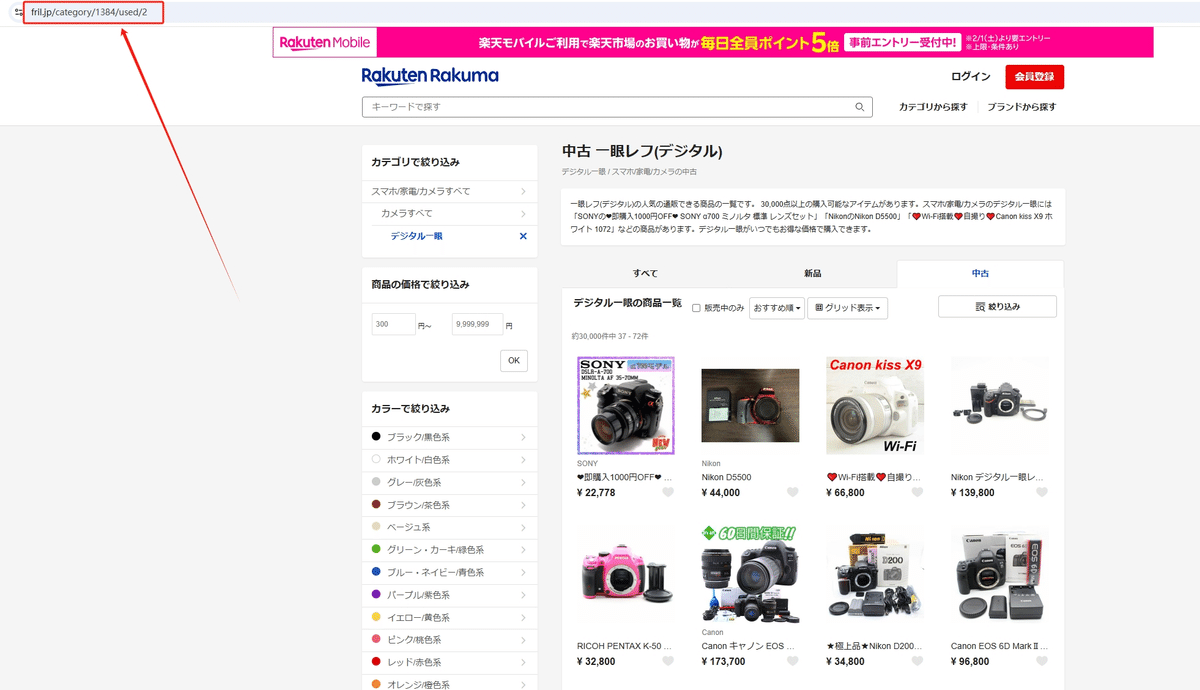The image size is (1200, 690).
Task: Select the 中古 tab
Action: (980, 273)
